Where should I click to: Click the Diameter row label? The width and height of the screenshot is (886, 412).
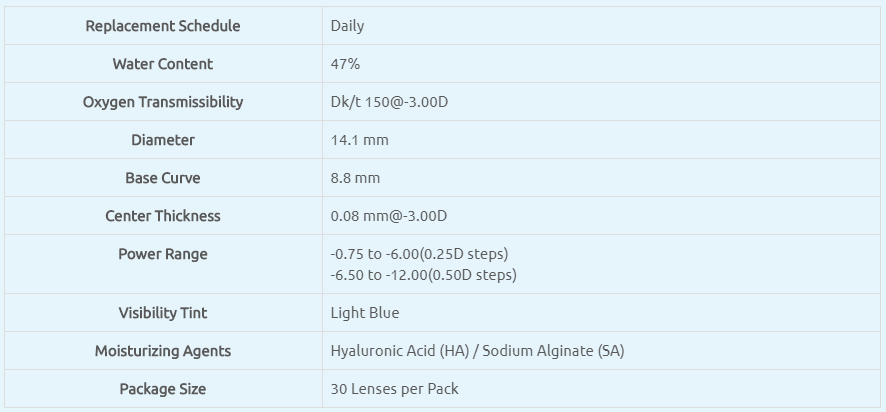163,140
